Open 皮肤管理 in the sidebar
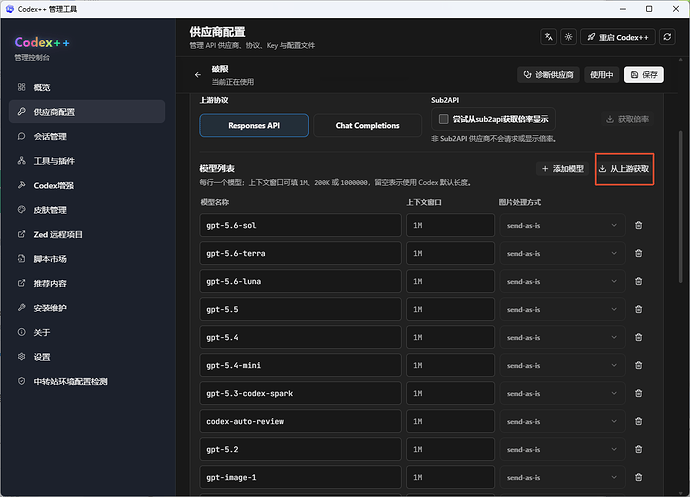This screenshot has height=497, width=690. [87, 210]
